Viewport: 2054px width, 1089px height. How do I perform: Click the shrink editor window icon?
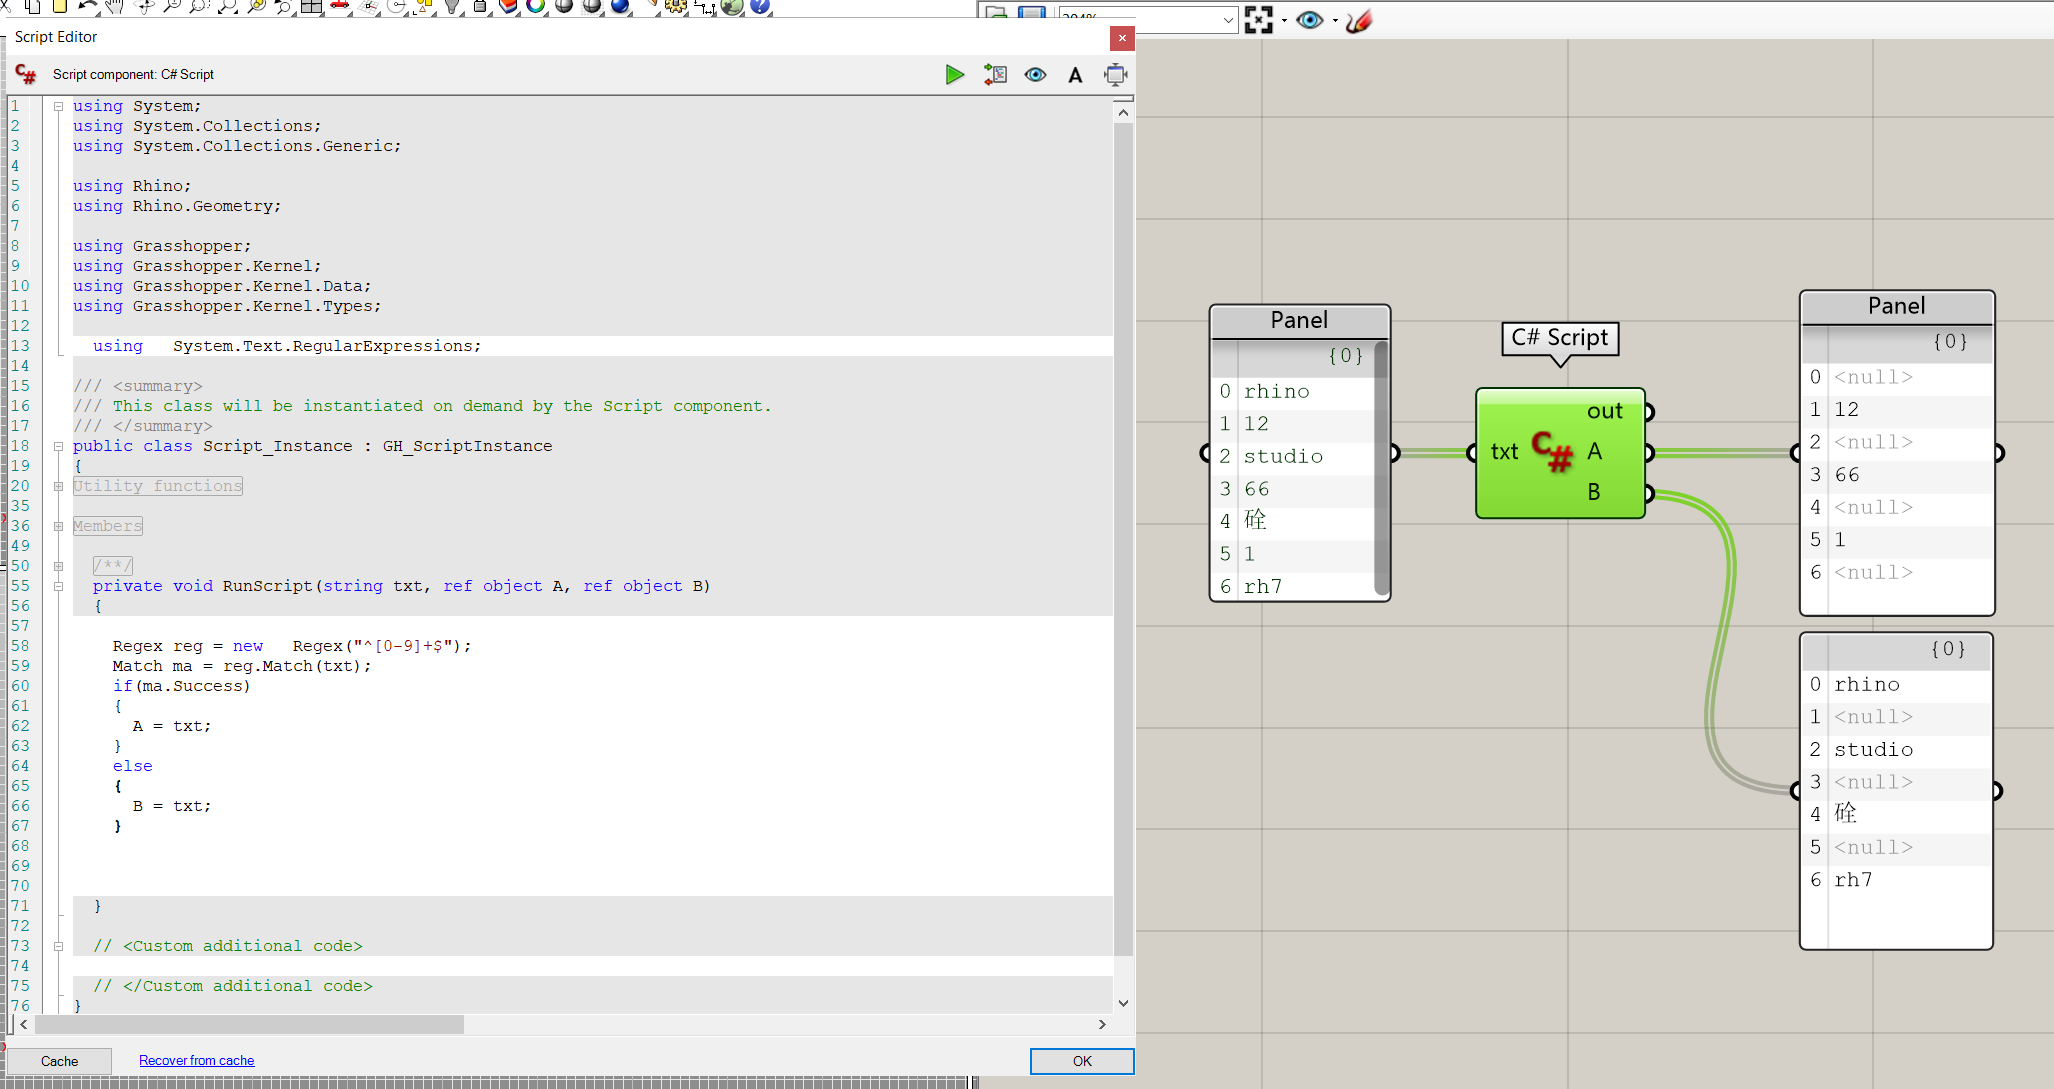(x=1115, y=74)
